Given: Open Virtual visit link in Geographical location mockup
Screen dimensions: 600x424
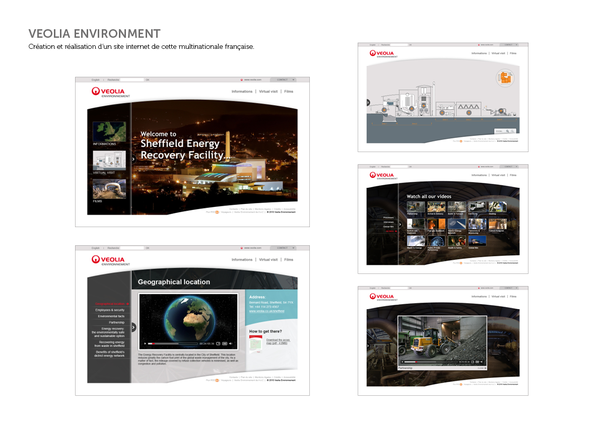Looking at the screenshot, I should coord(268,259).
